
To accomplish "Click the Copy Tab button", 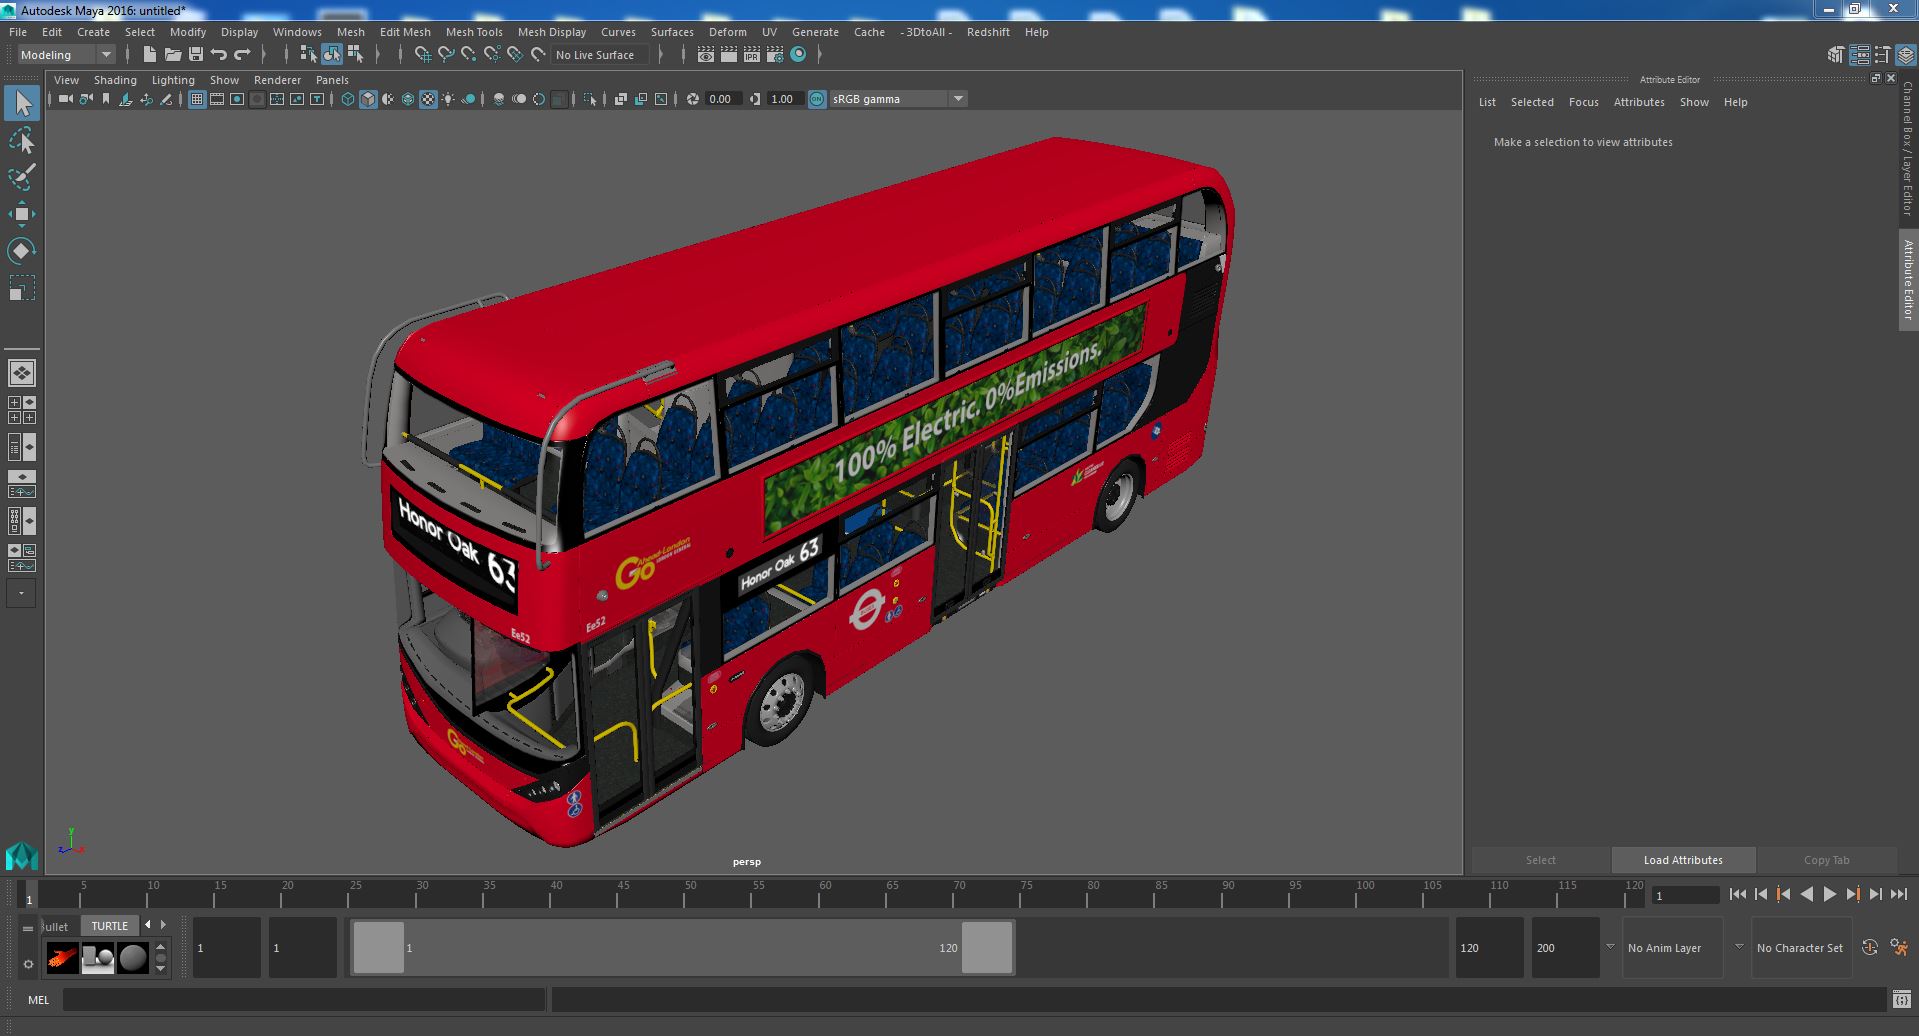I will tap(1826, 860).
